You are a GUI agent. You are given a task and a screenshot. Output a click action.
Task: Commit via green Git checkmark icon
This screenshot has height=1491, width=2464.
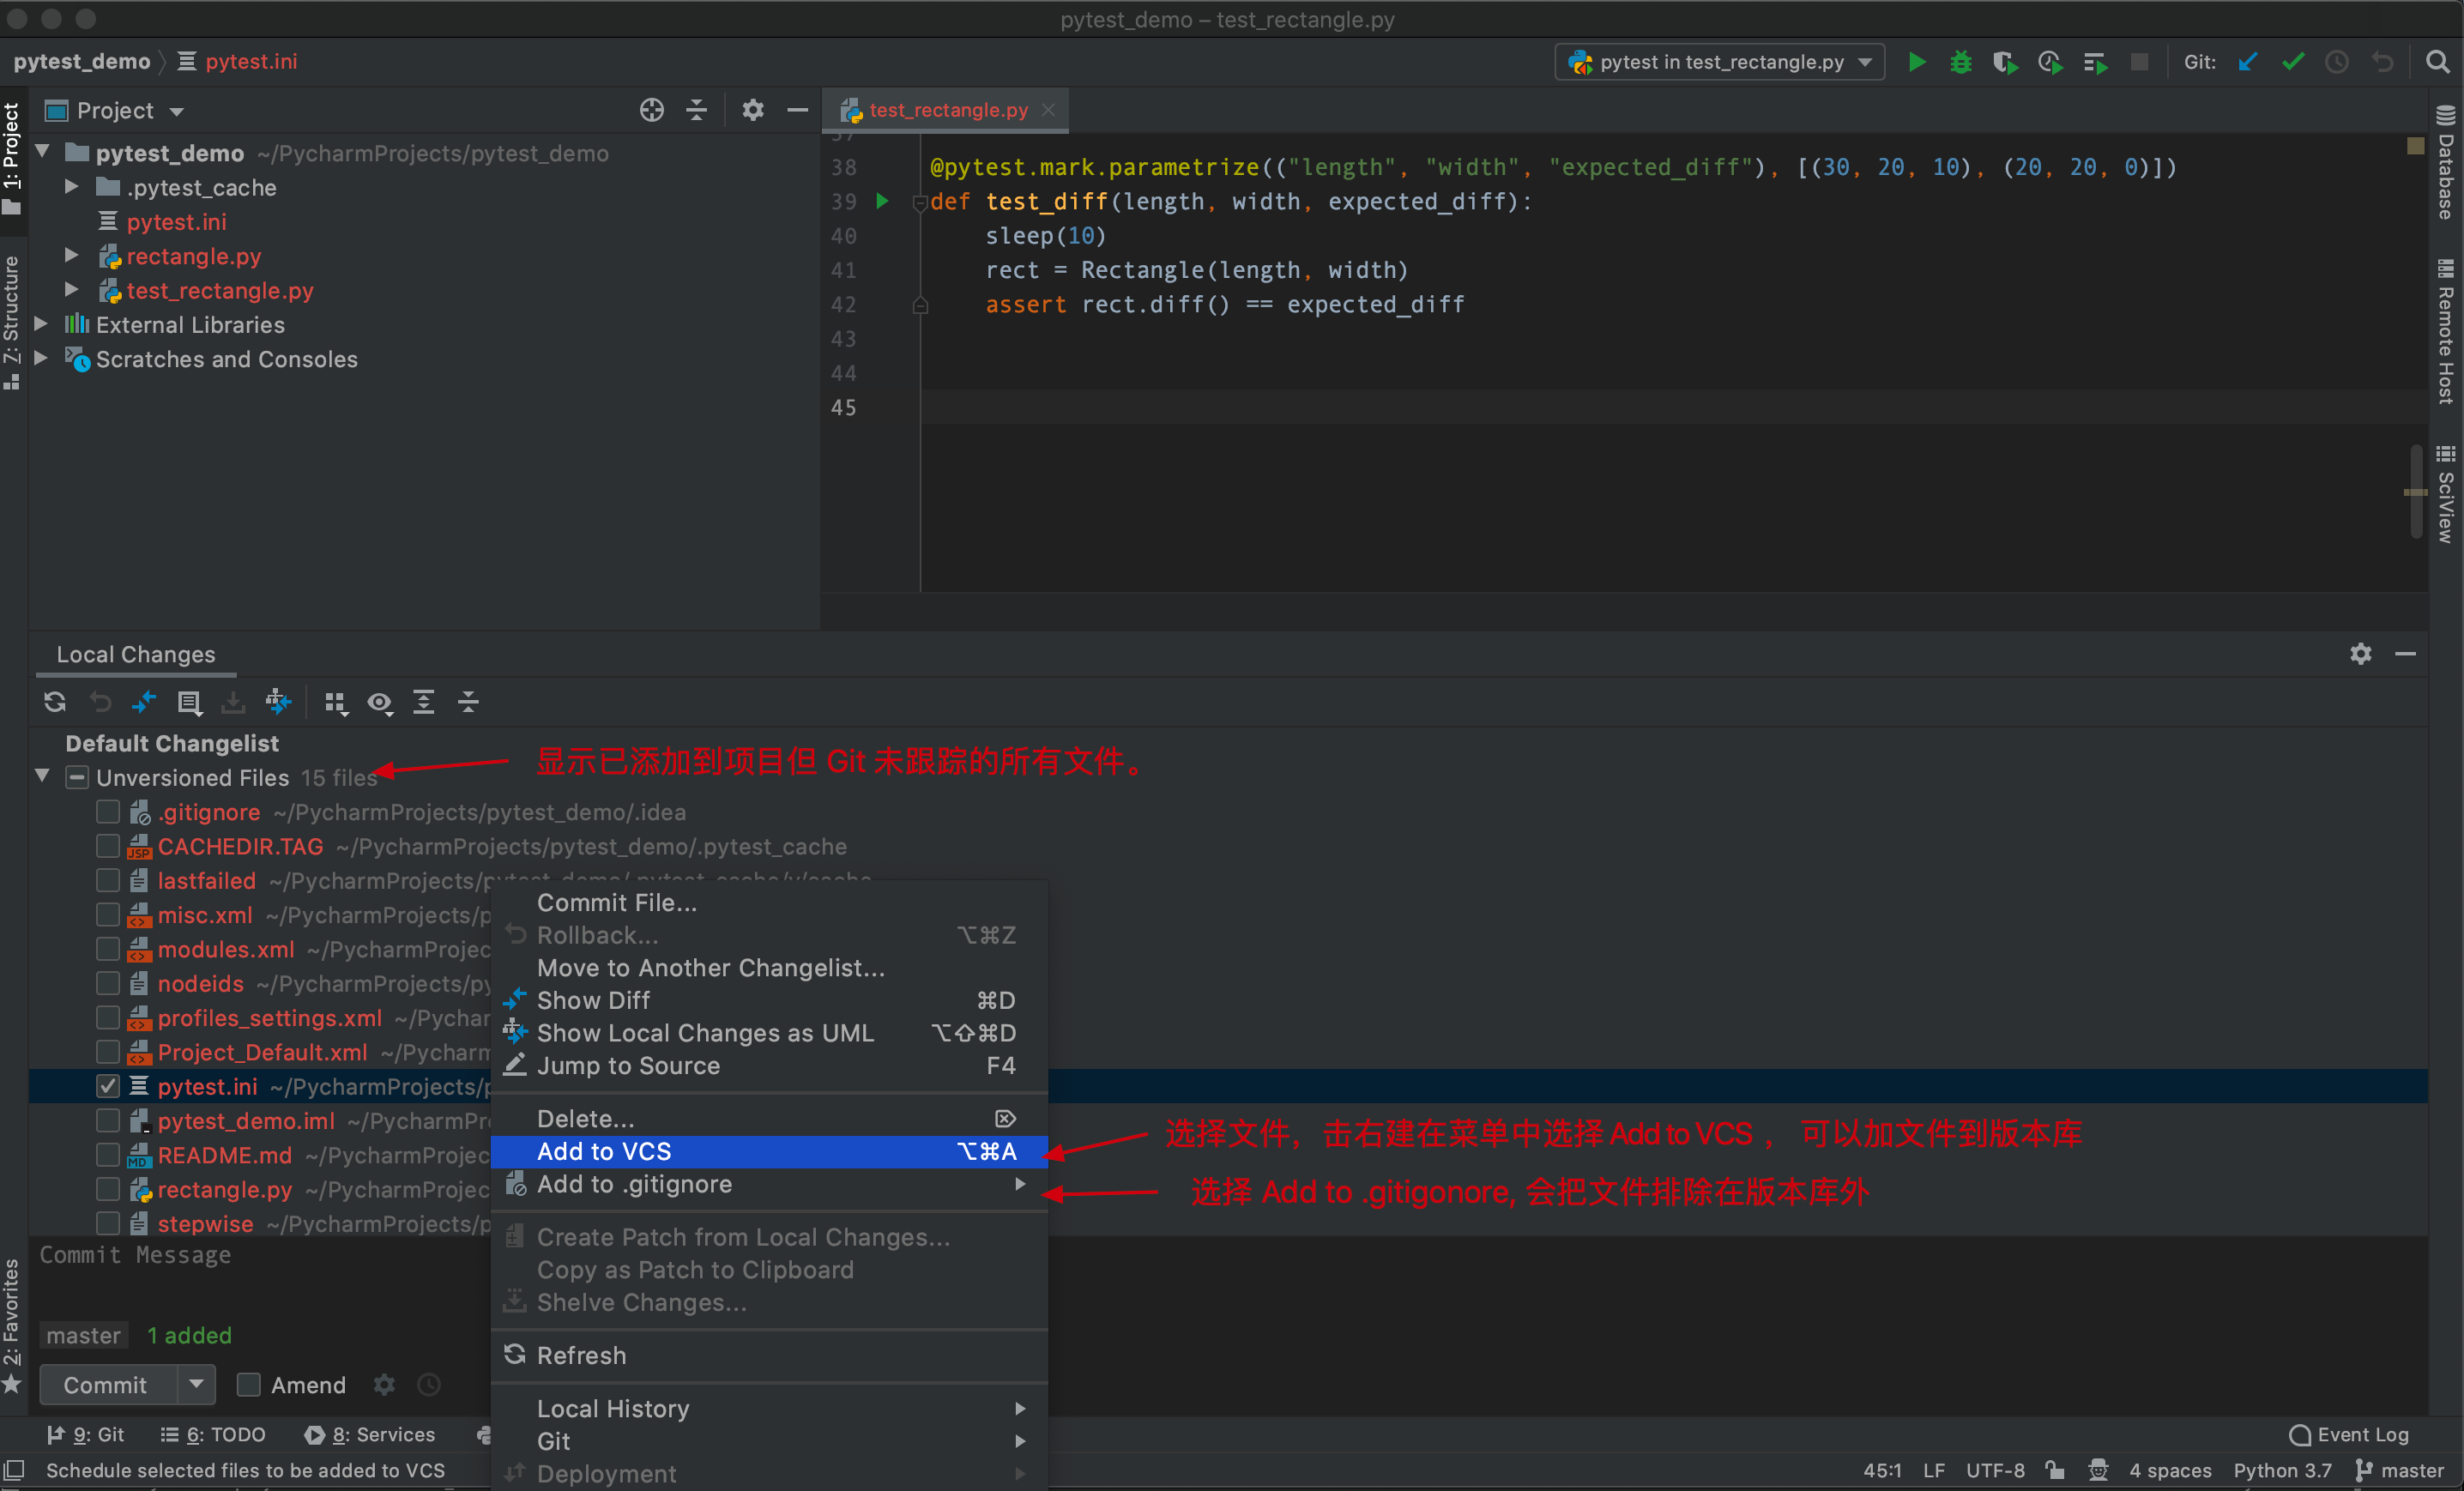pyautogui.click(x=2293, y=62)
